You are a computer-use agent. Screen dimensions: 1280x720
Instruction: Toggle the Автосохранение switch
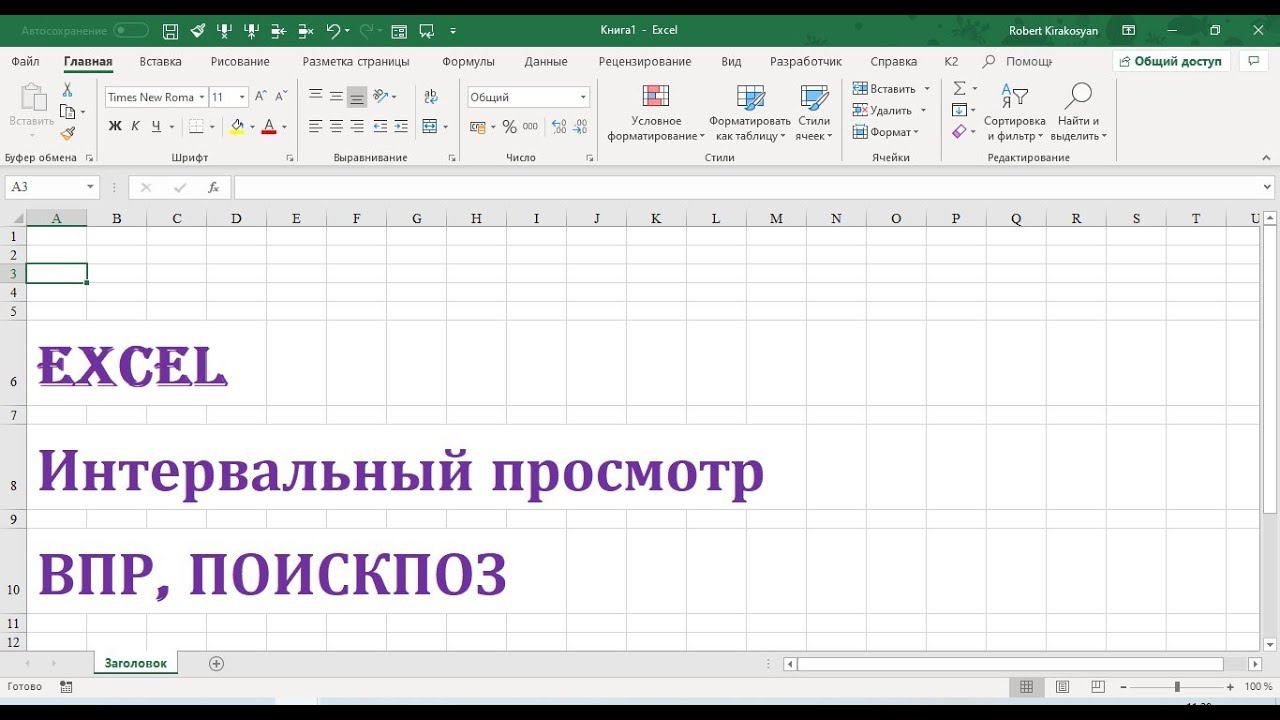(x=131, y=31)
